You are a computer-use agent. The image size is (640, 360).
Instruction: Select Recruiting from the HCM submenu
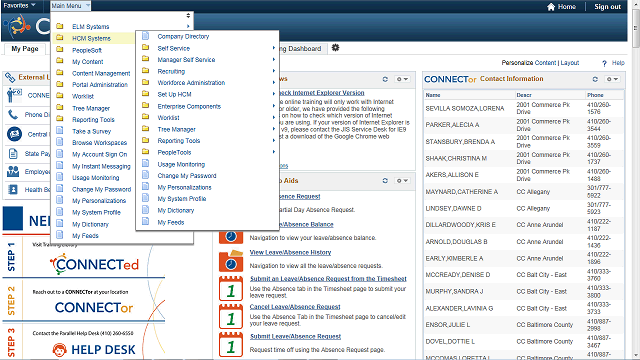tap(171, 71)
